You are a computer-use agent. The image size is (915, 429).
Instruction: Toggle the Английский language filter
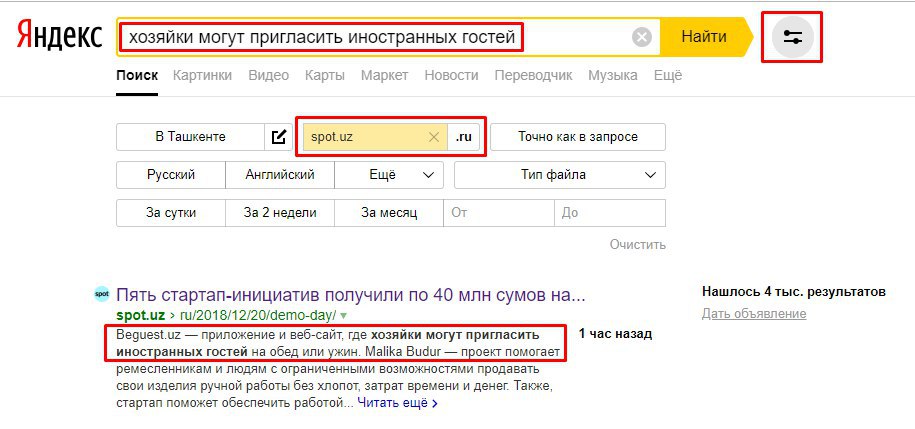click(x=280, y=175)
